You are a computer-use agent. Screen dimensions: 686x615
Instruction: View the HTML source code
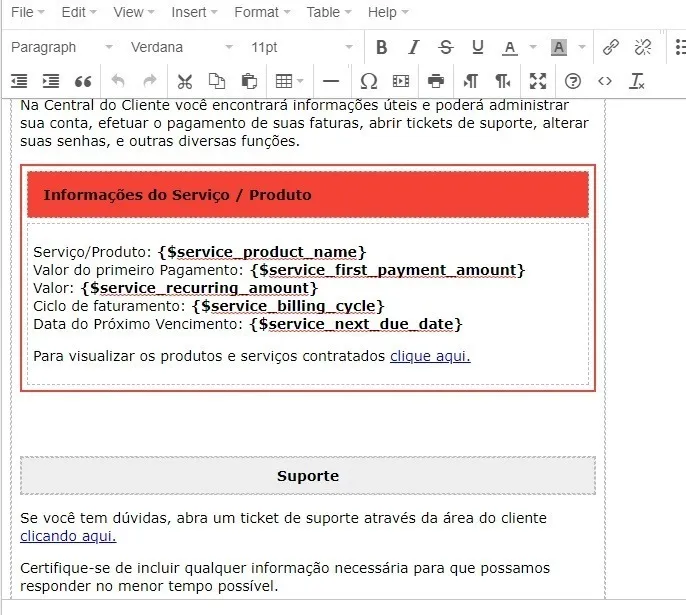pos(605,81)
